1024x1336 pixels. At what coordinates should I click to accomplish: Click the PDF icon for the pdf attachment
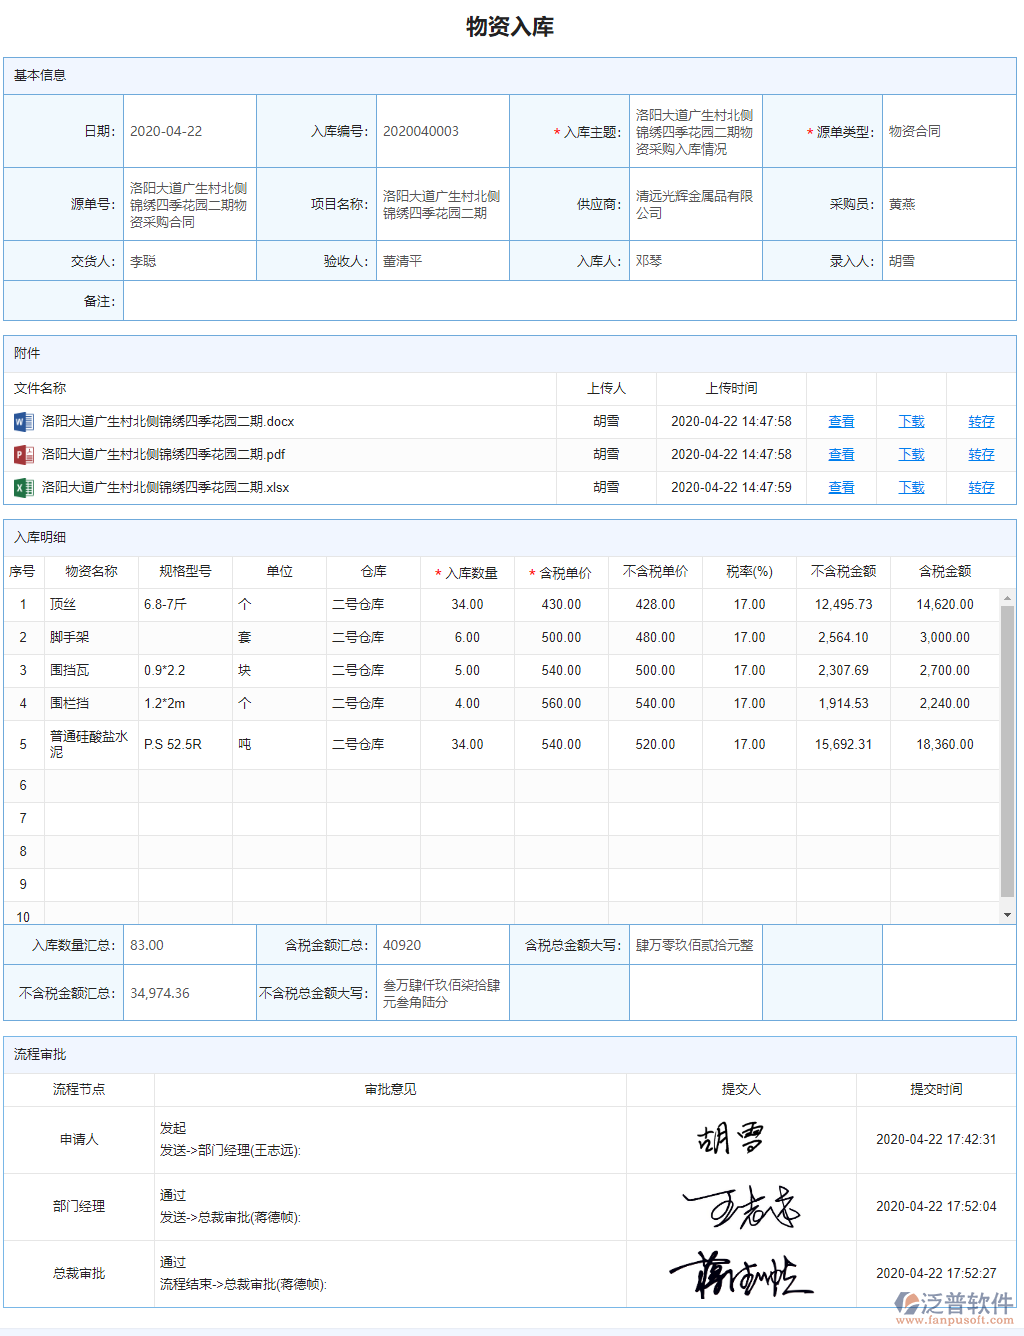click(x=23, y=455)
